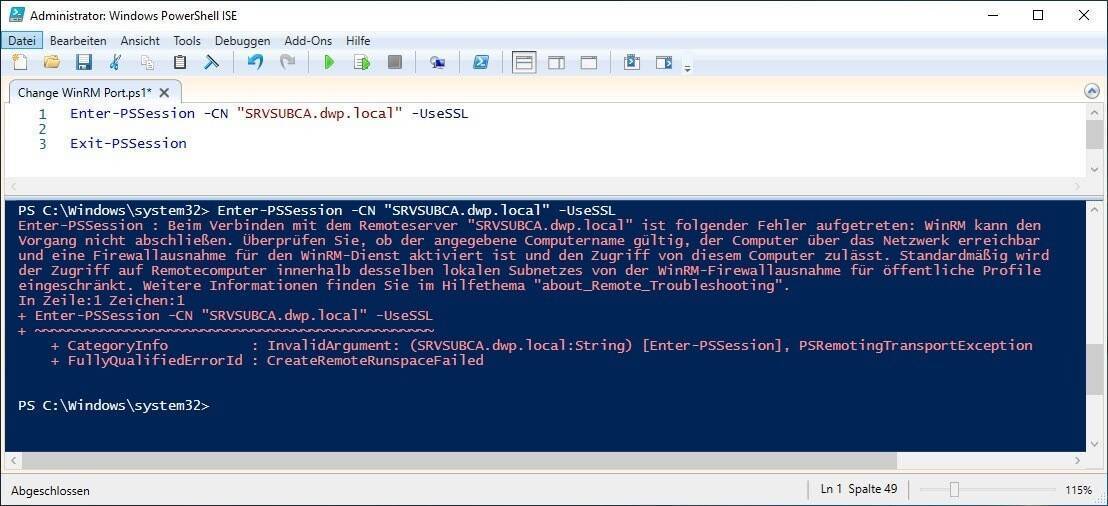Toggle script pane top layout

pyautogui.click(x=524, y=62)
